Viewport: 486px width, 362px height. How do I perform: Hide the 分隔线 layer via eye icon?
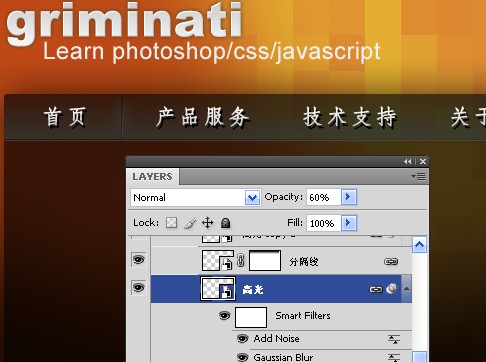pos(138,259)
